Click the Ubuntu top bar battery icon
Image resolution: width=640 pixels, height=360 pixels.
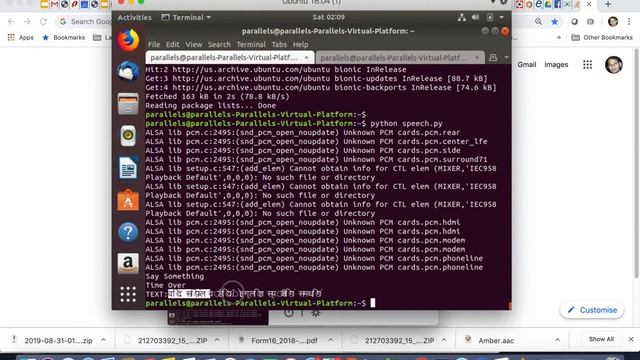490,18
